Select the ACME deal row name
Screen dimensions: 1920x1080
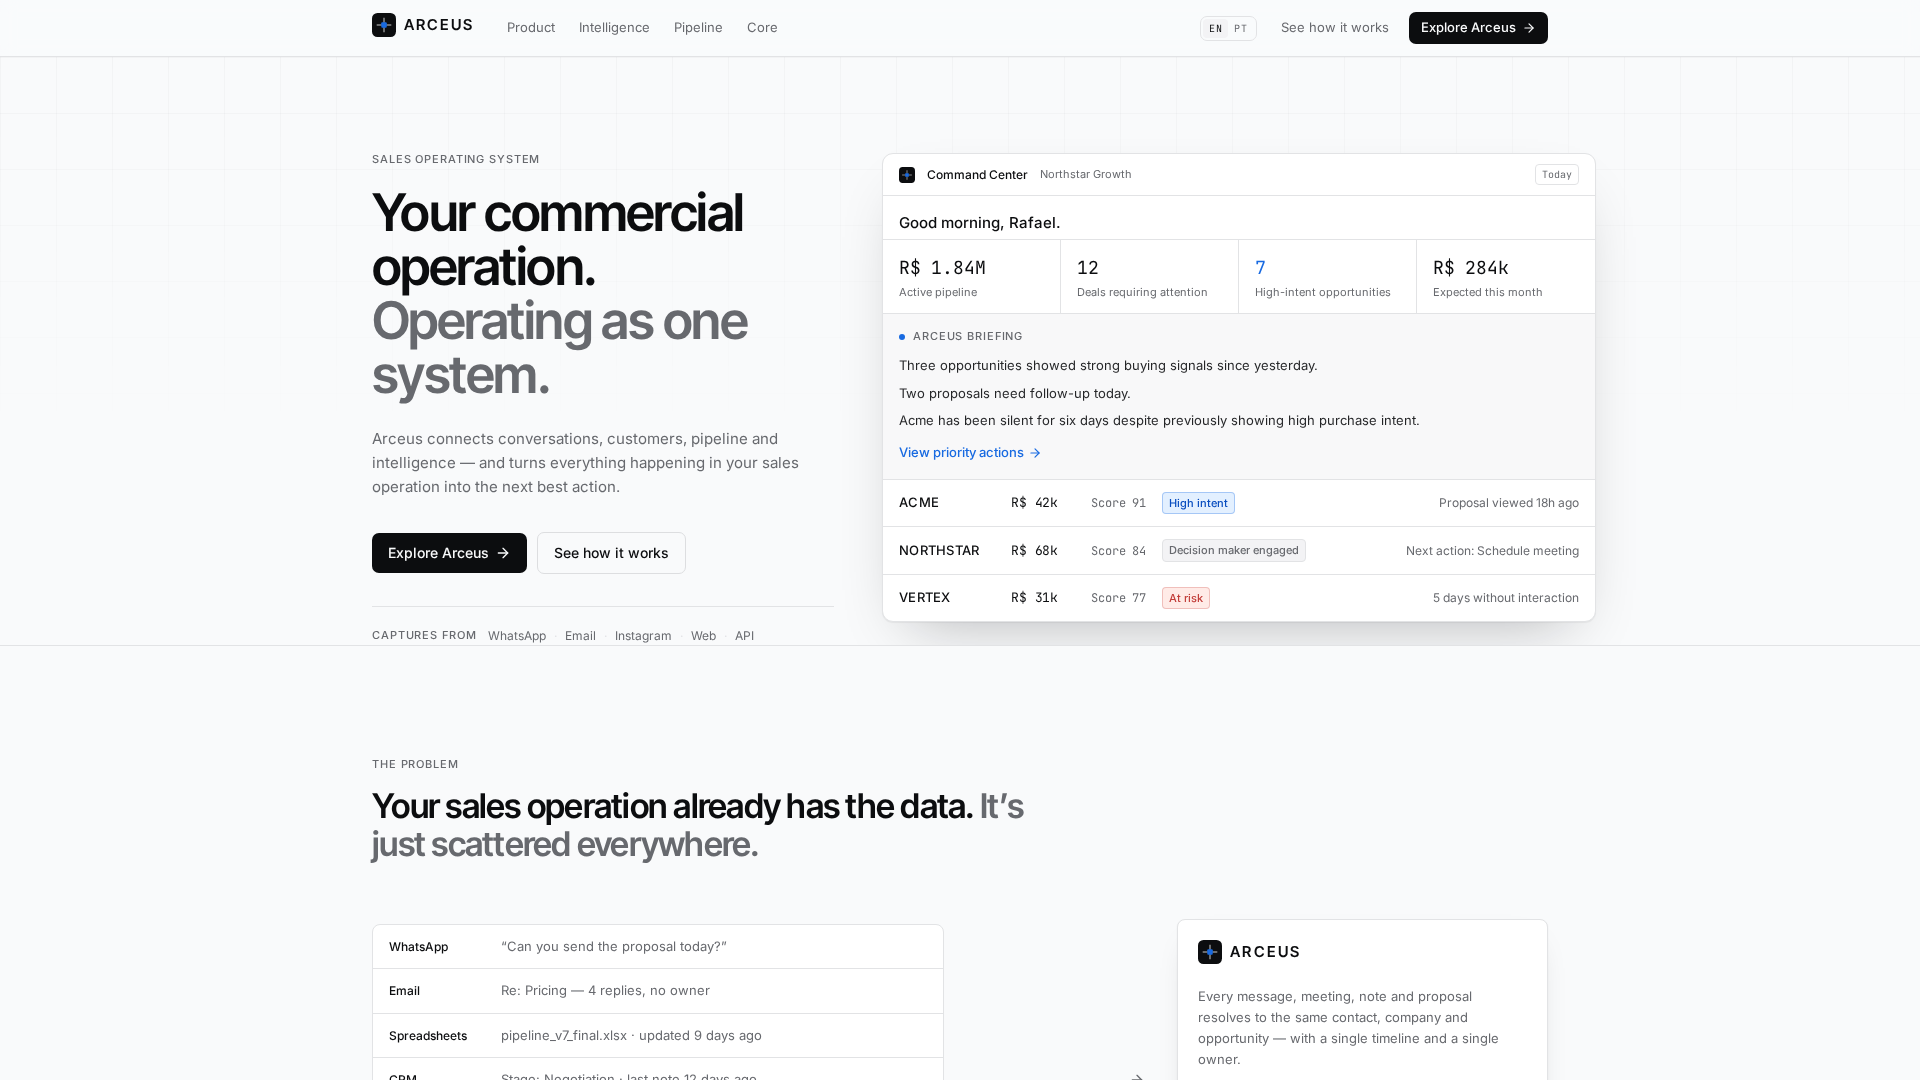click(919, 503)
